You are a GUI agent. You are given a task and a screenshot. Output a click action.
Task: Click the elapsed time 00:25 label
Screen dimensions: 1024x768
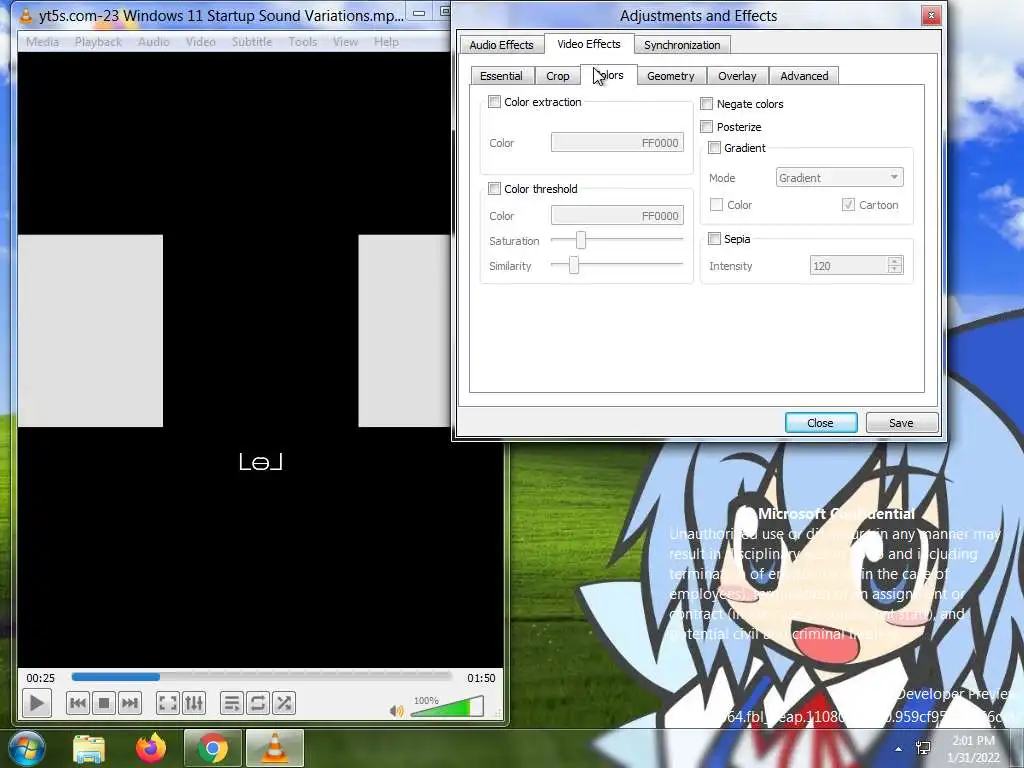coord(40,678)
